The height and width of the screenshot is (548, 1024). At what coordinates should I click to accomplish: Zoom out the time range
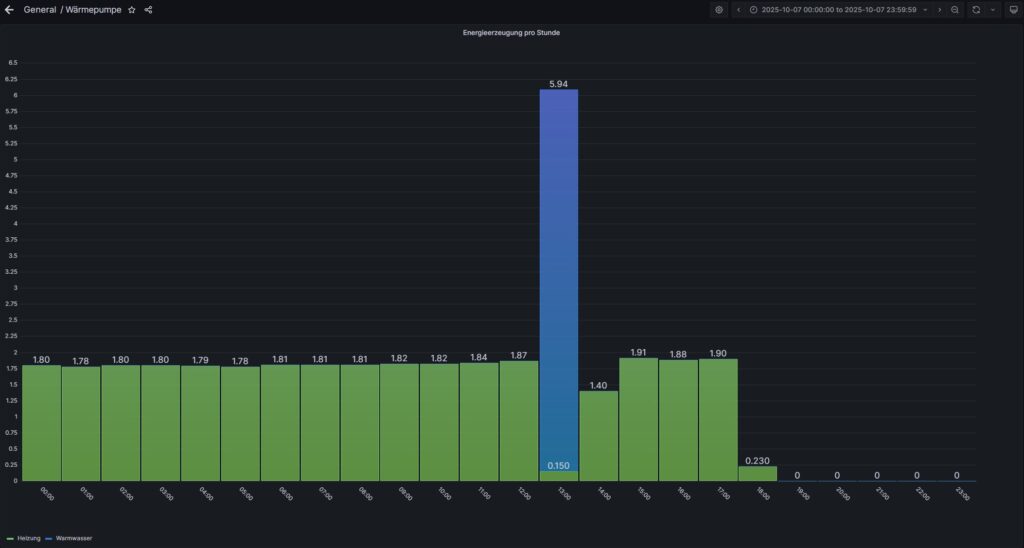pos(955,9)
